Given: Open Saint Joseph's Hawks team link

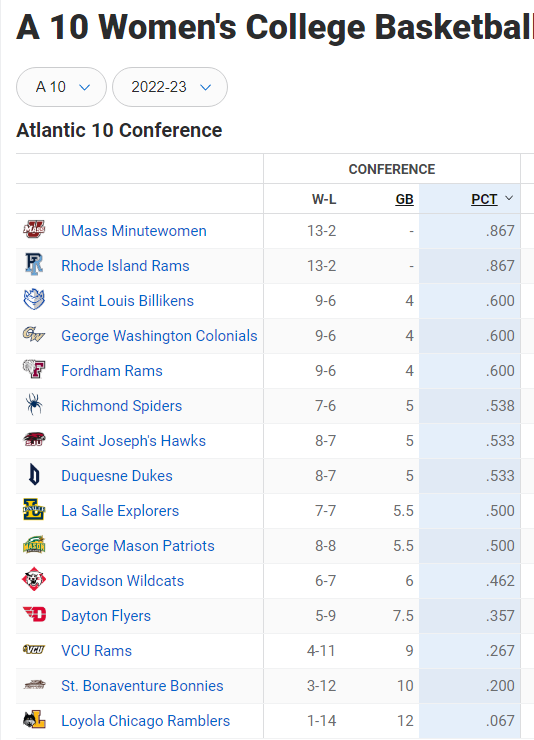Looking at the screenshot, I should [x=134, y=440].
